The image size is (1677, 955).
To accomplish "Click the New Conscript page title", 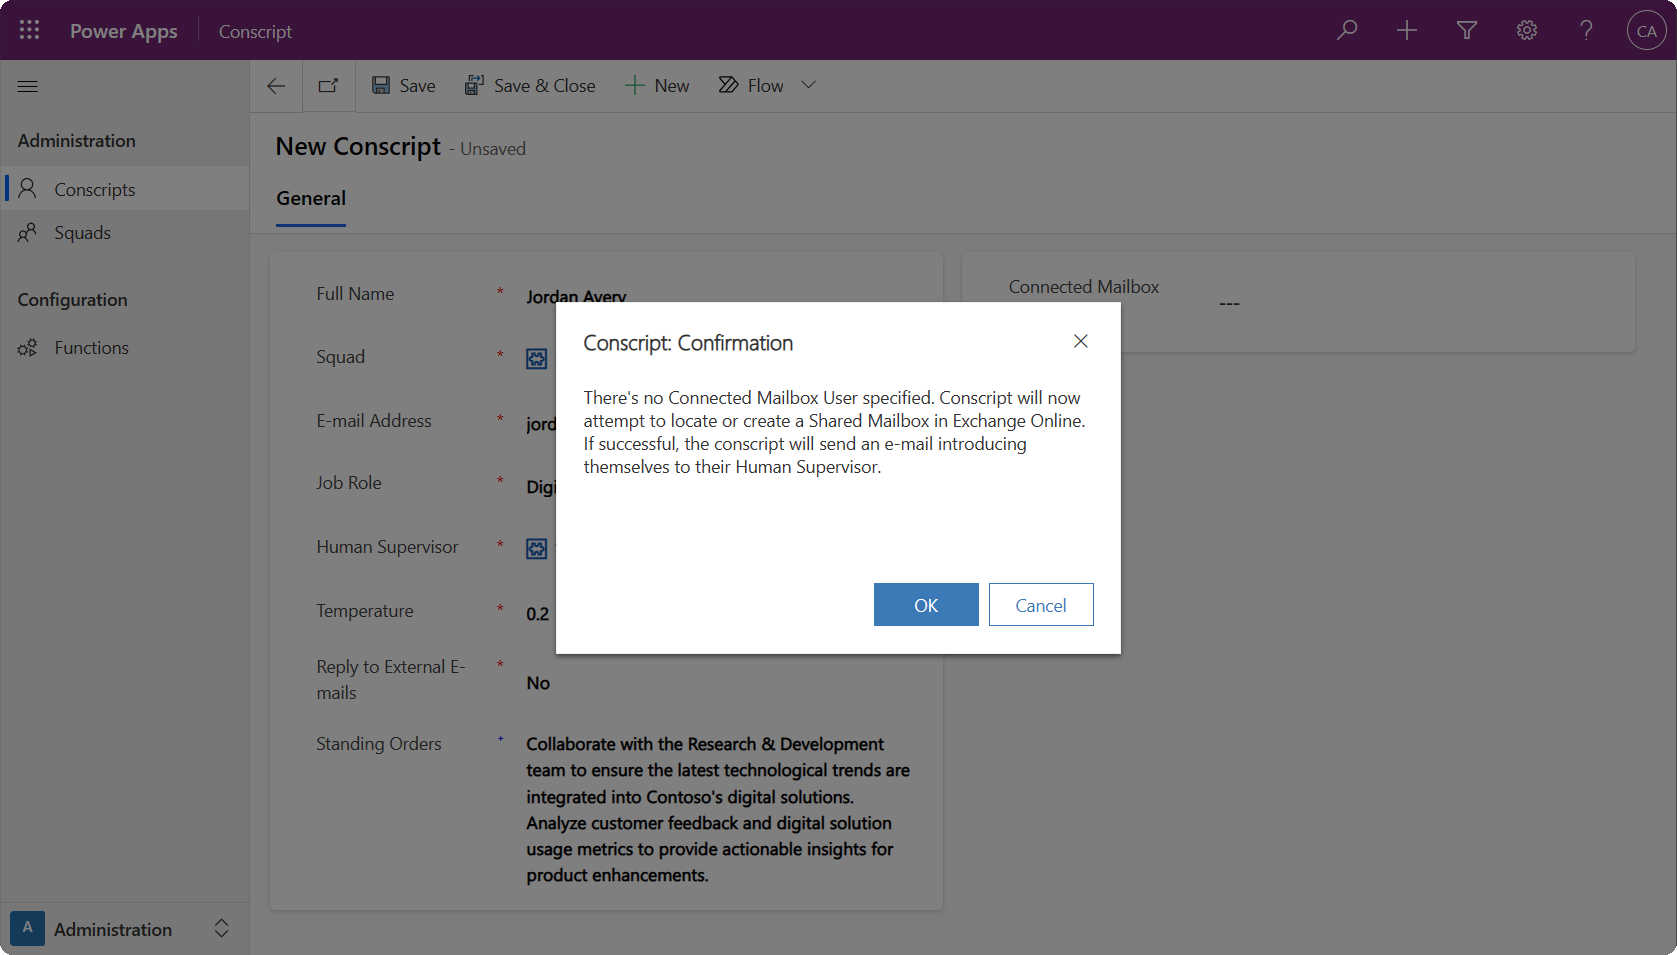I will (358, 146).
